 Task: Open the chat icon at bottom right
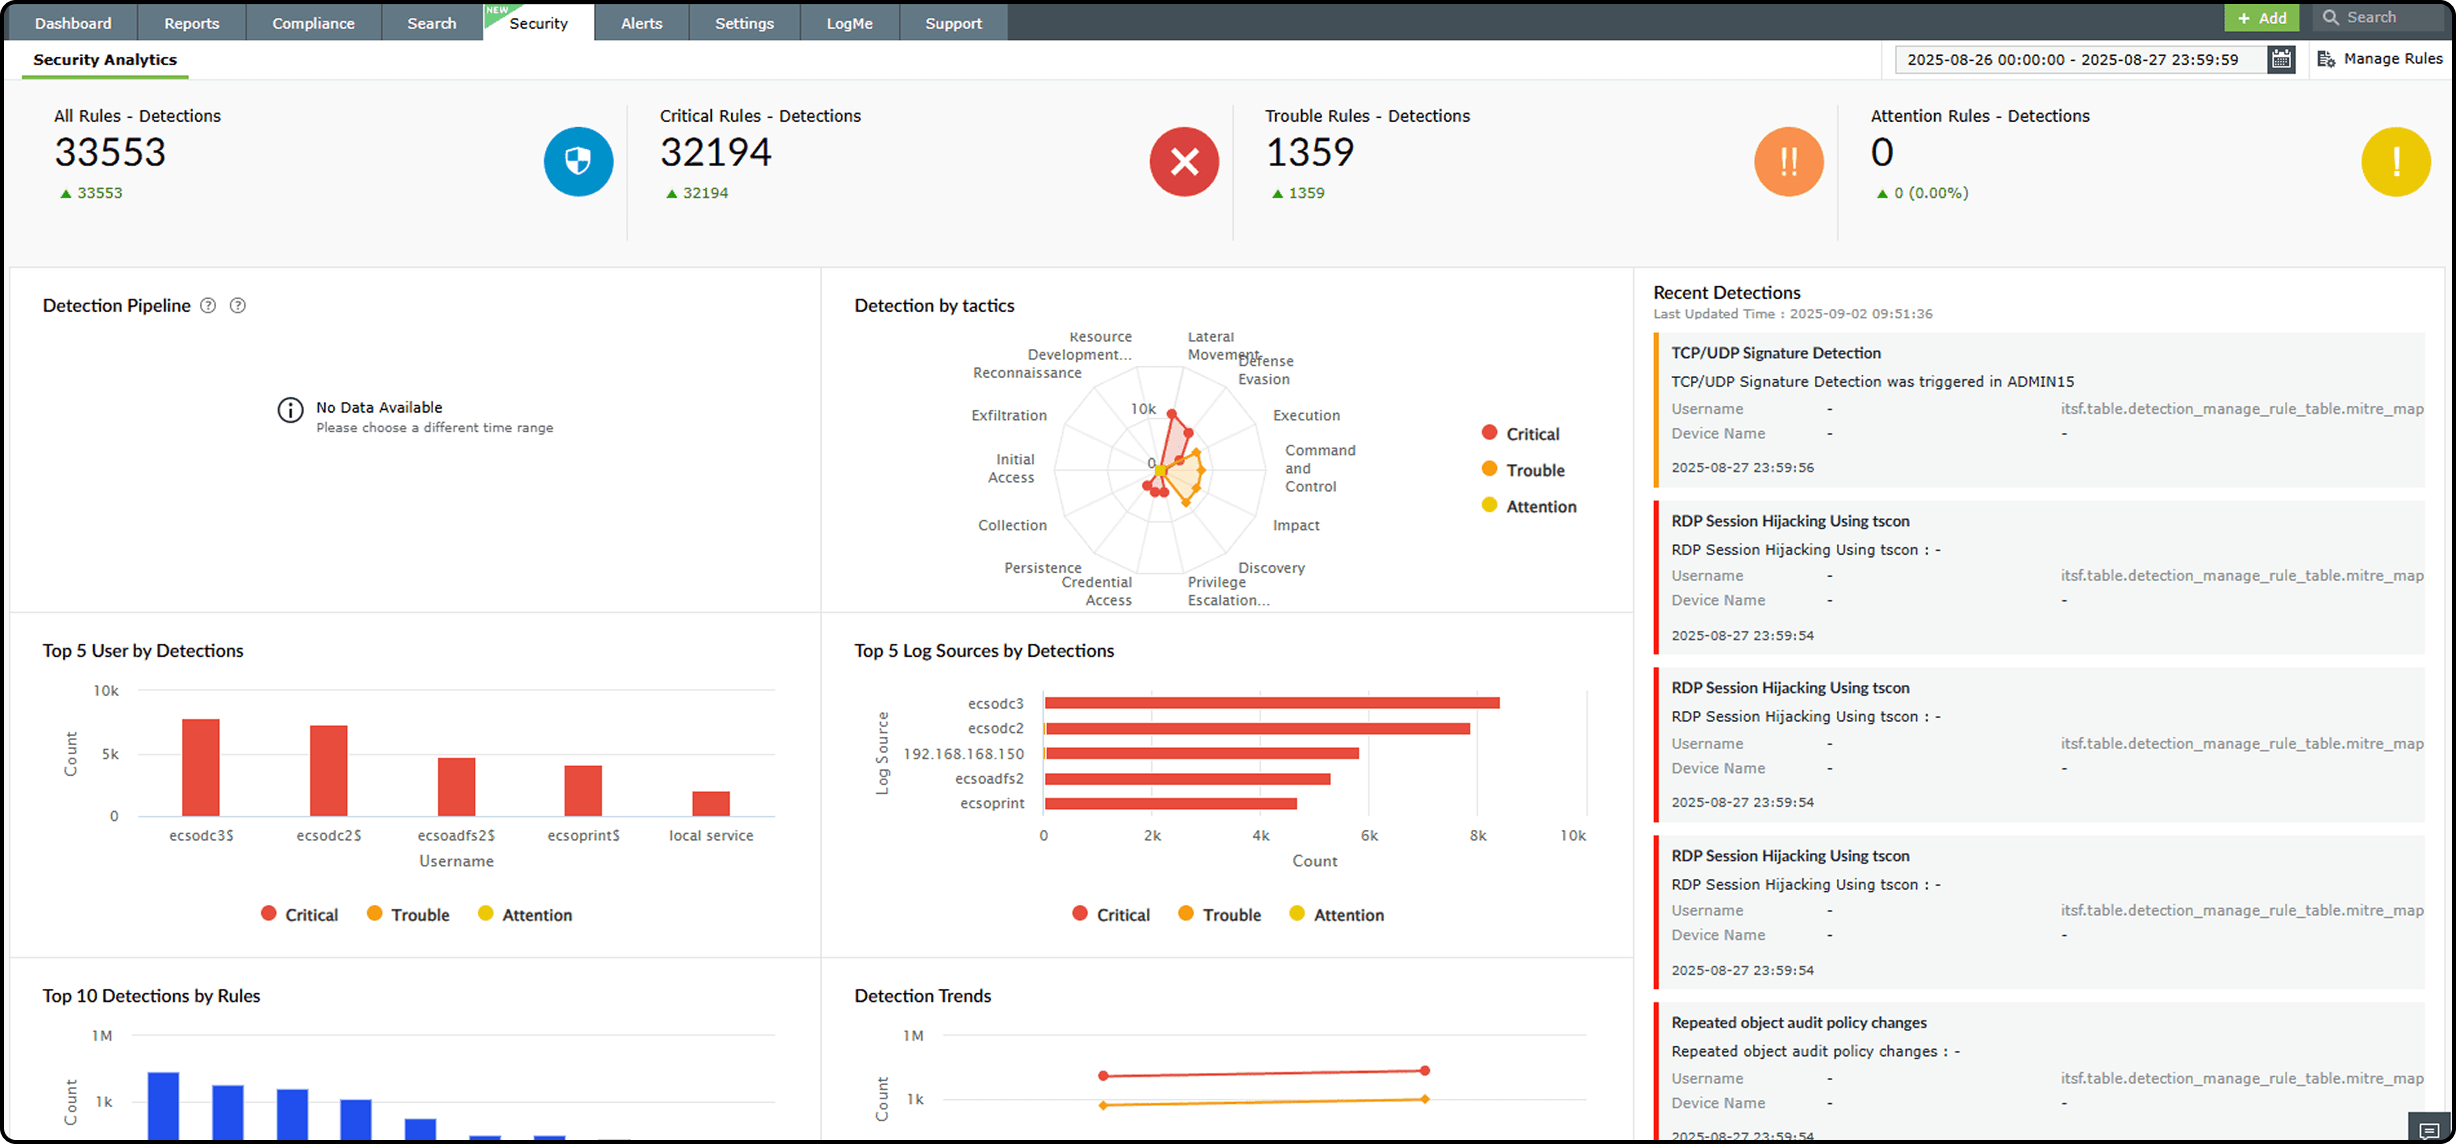2429,1130
